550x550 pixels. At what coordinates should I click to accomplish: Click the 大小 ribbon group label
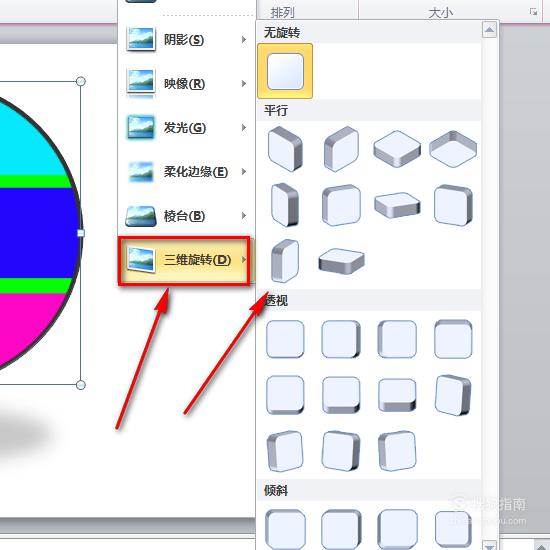click(441, 13)
